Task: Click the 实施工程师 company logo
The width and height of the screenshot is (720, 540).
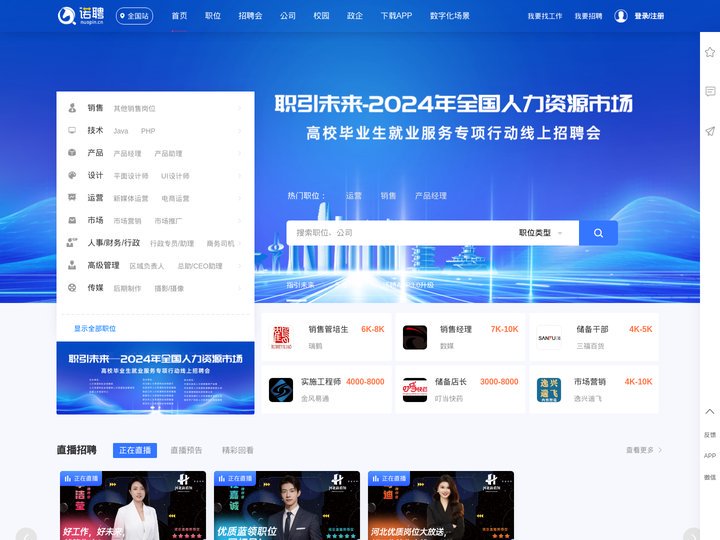Action: 281,390
